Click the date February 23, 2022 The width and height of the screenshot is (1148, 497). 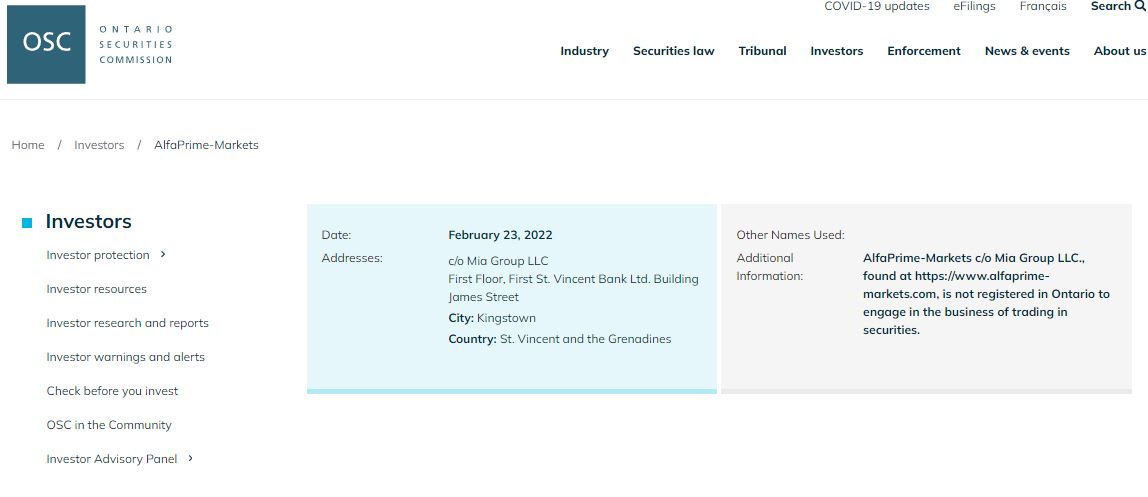pyautogui.click(x=500, y=235)
